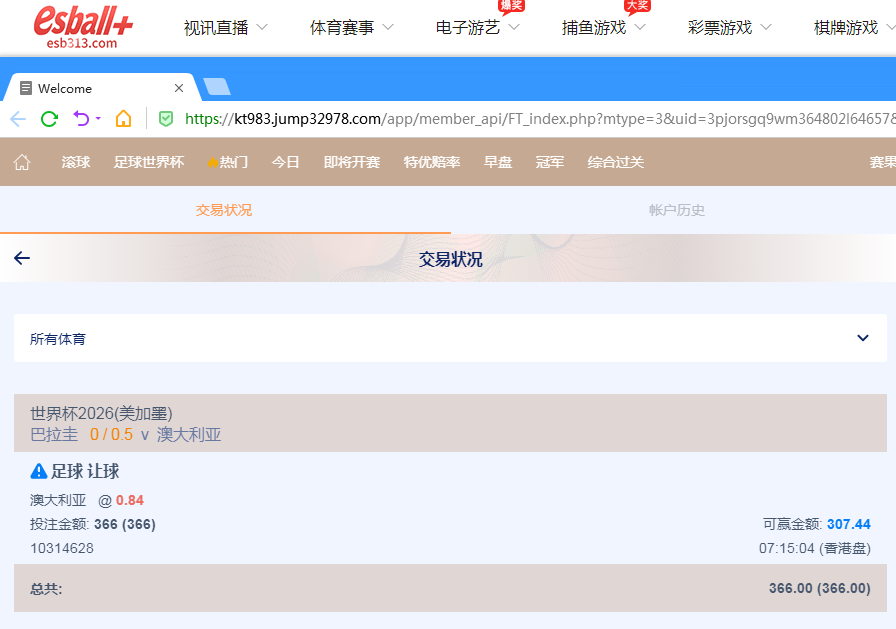Image resolution: width=896 pixels, height=629 pixels.
Task: Open the undo history small dropdown arrow
Action: tap(98, 119)
